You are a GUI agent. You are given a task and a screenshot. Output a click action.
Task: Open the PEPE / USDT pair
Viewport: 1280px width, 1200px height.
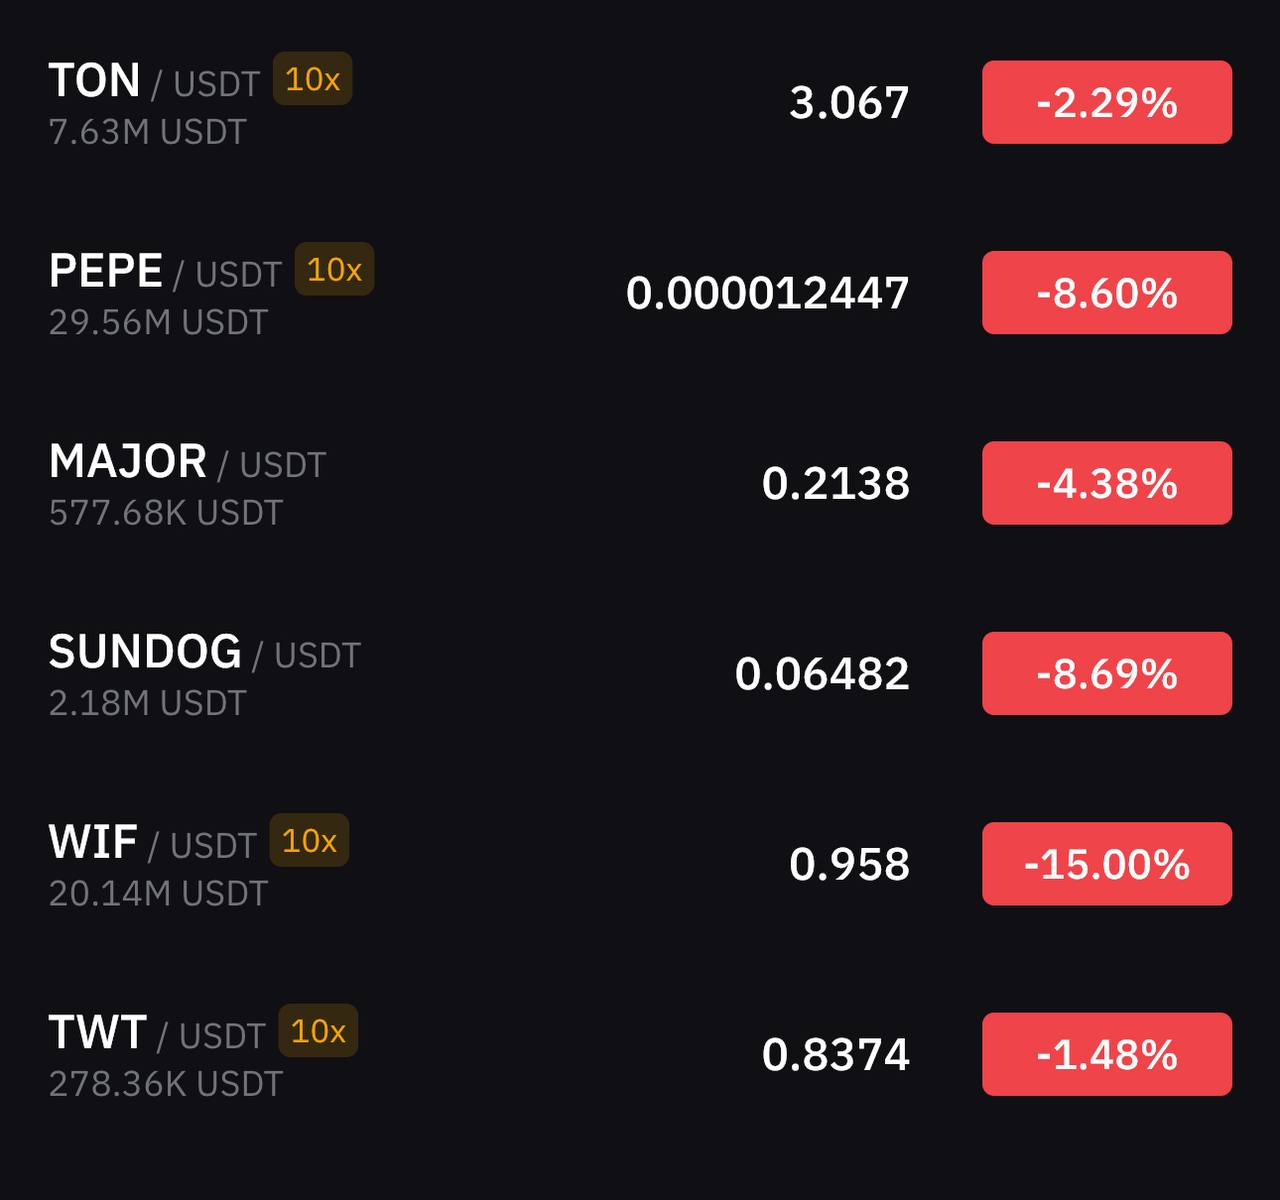640,292
